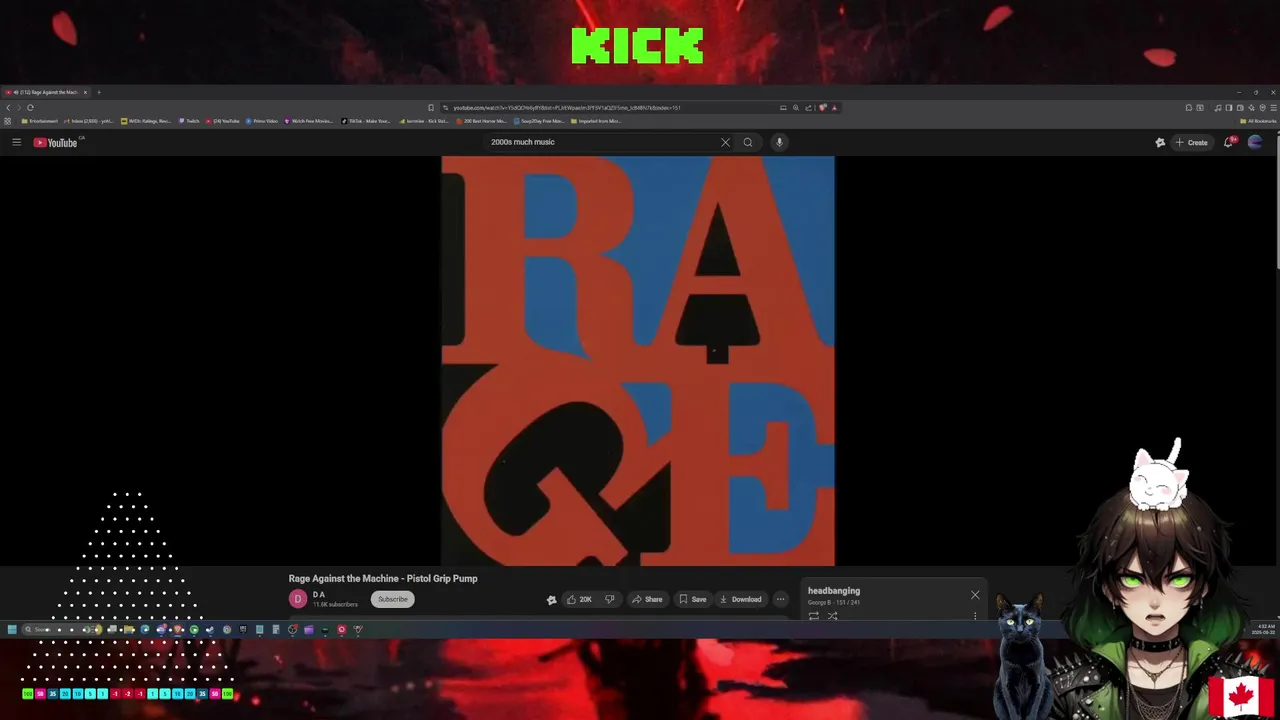Open the headbanging playlist title
Viewport: 1280px width, 720px height.
coord(834,591)
